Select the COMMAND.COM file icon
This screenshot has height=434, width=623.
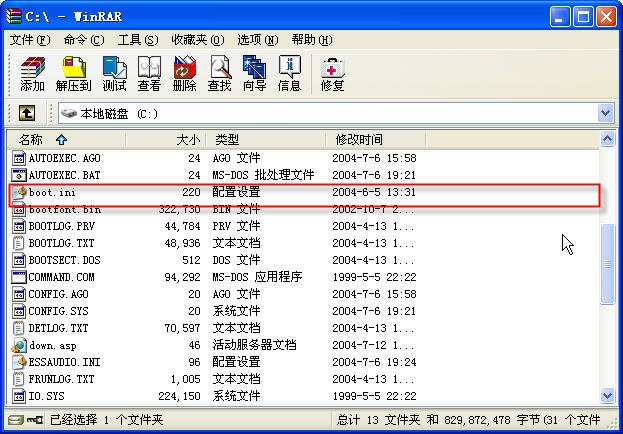click(19, 277)
